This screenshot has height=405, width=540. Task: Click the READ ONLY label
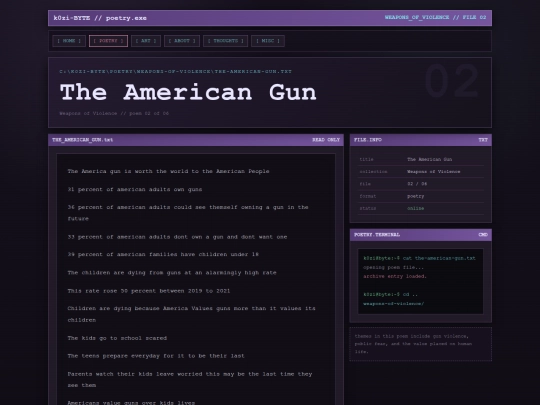326,140
